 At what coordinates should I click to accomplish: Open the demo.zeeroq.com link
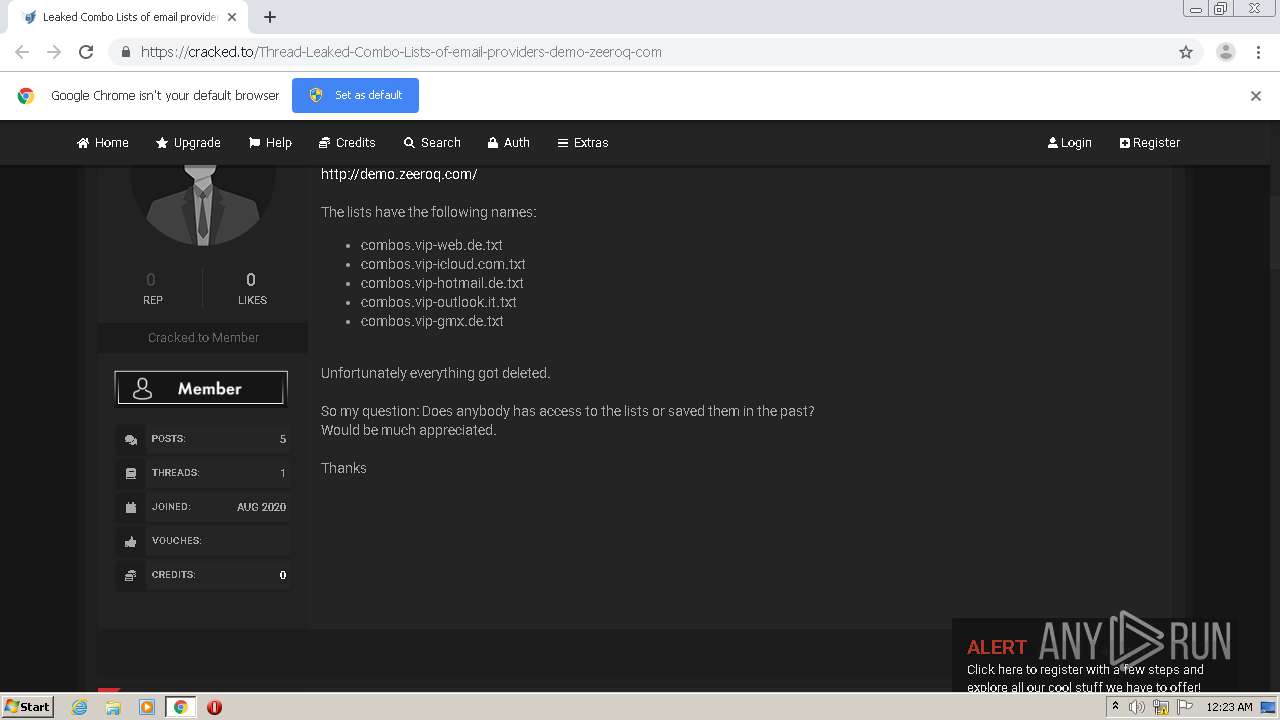[399, 174]
